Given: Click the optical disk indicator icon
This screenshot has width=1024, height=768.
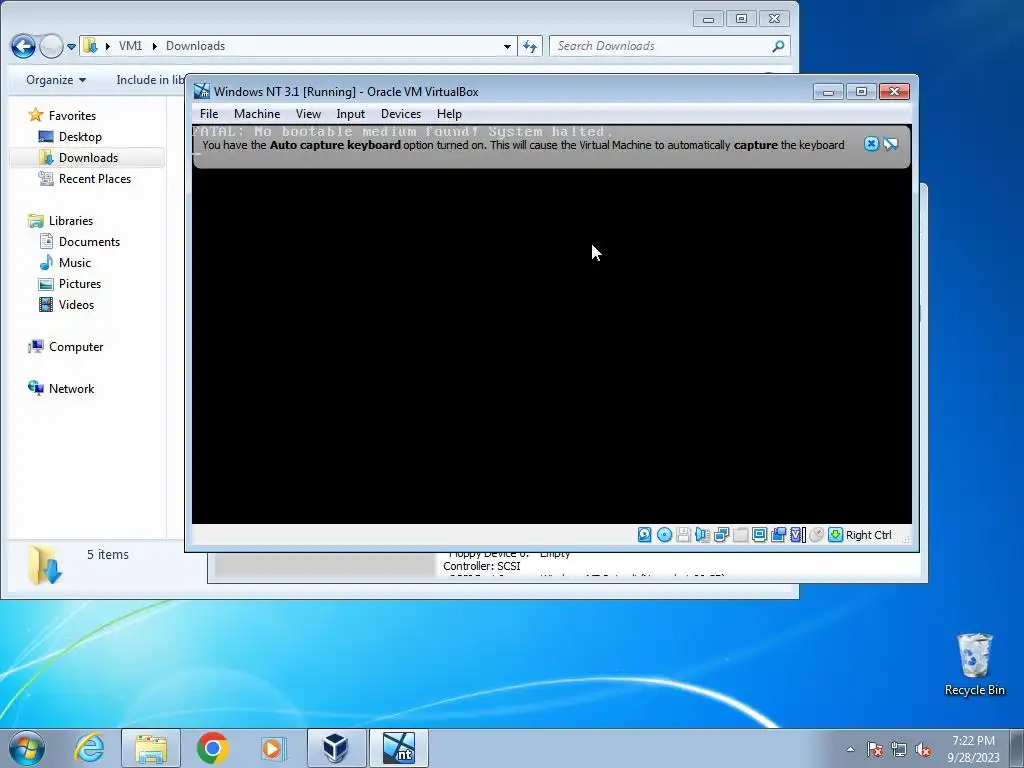Looking at the screenshot, I should pyautogui.click(x=664, y=535).
